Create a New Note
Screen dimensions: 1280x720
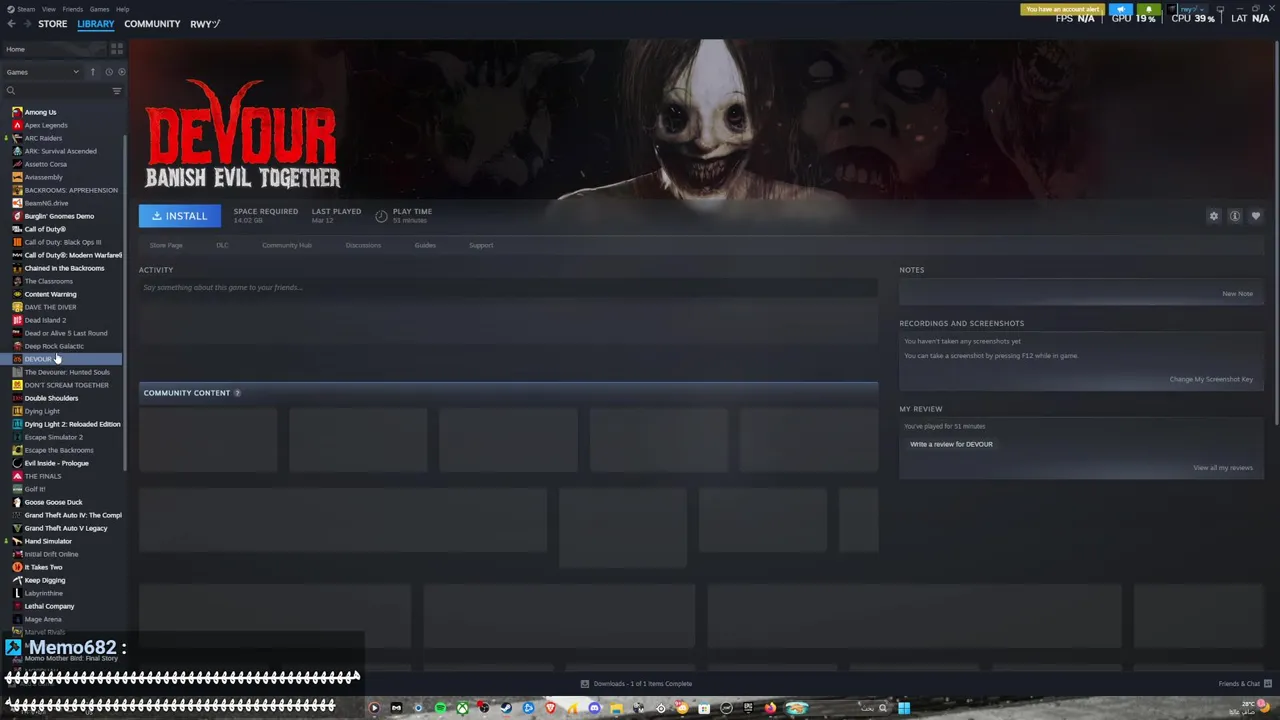pyautogui.click(x=1237, y=294)
